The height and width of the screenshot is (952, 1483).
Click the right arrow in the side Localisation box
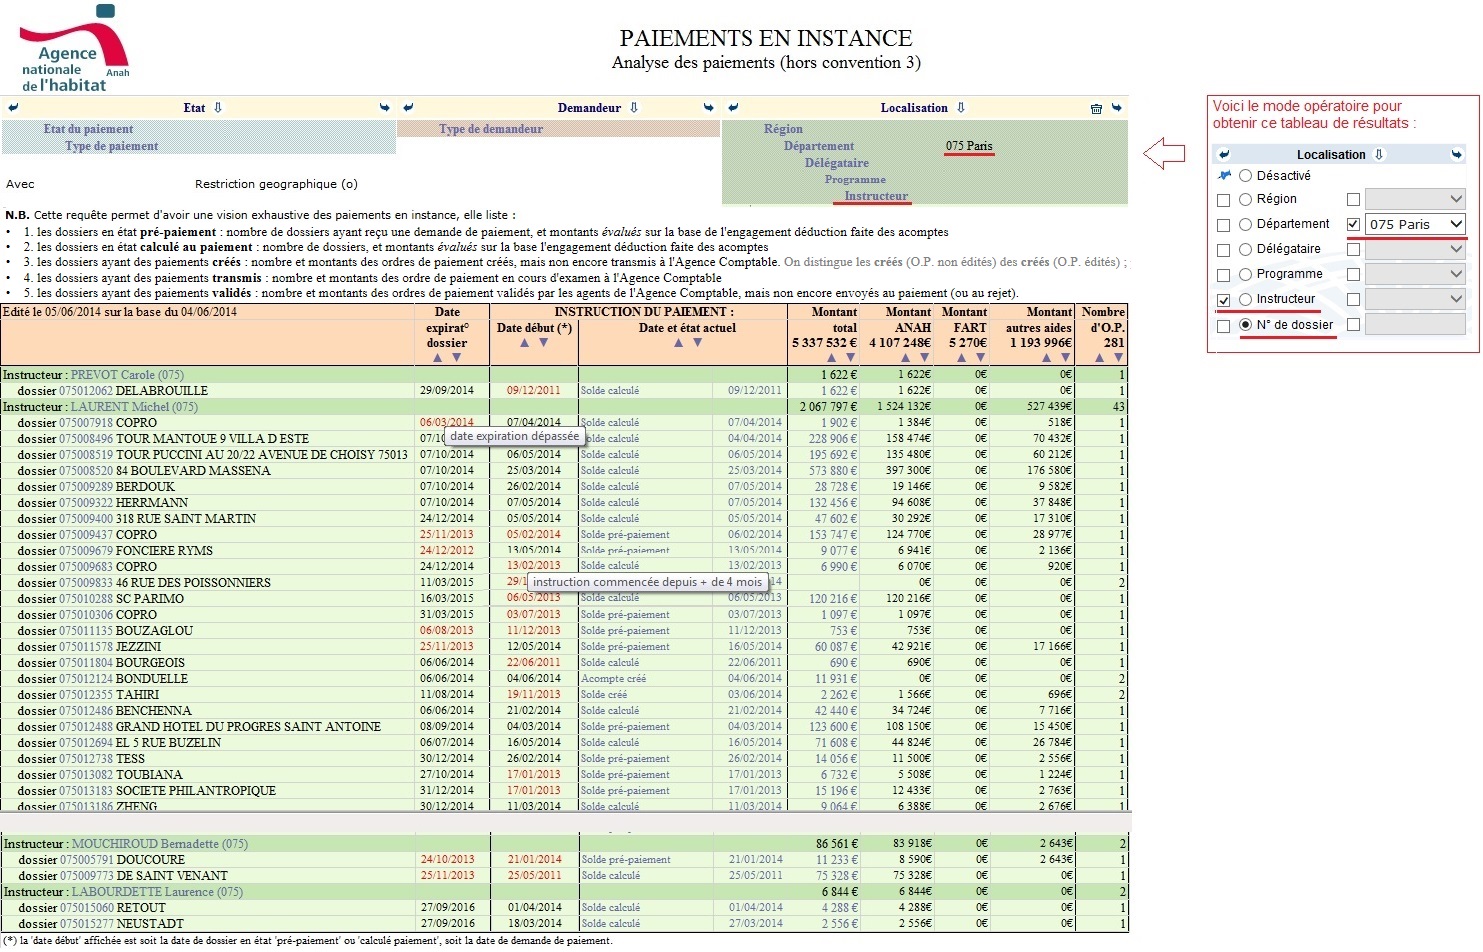pyautogui.click(x=1457, y=155)
